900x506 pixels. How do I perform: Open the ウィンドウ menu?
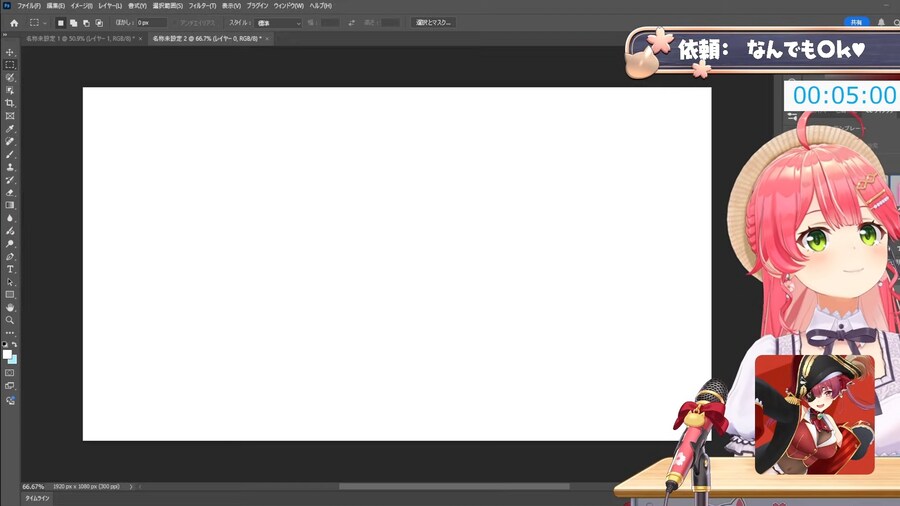click(x=288, y=6)
